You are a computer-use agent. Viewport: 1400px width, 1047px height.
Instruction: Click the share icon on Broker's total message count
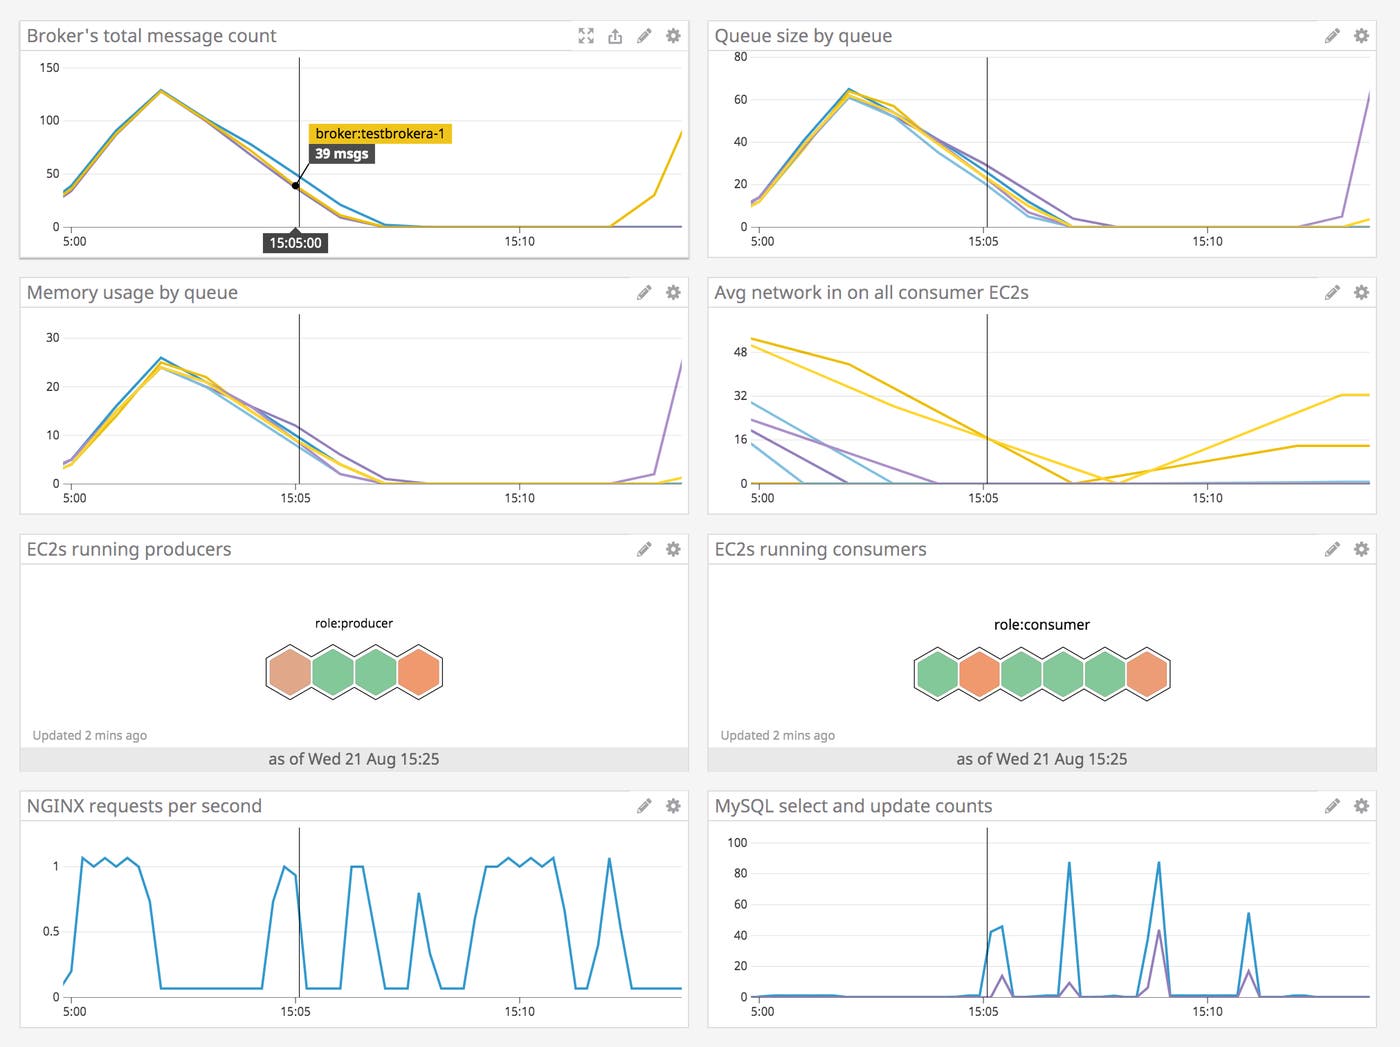click(616, 35)
